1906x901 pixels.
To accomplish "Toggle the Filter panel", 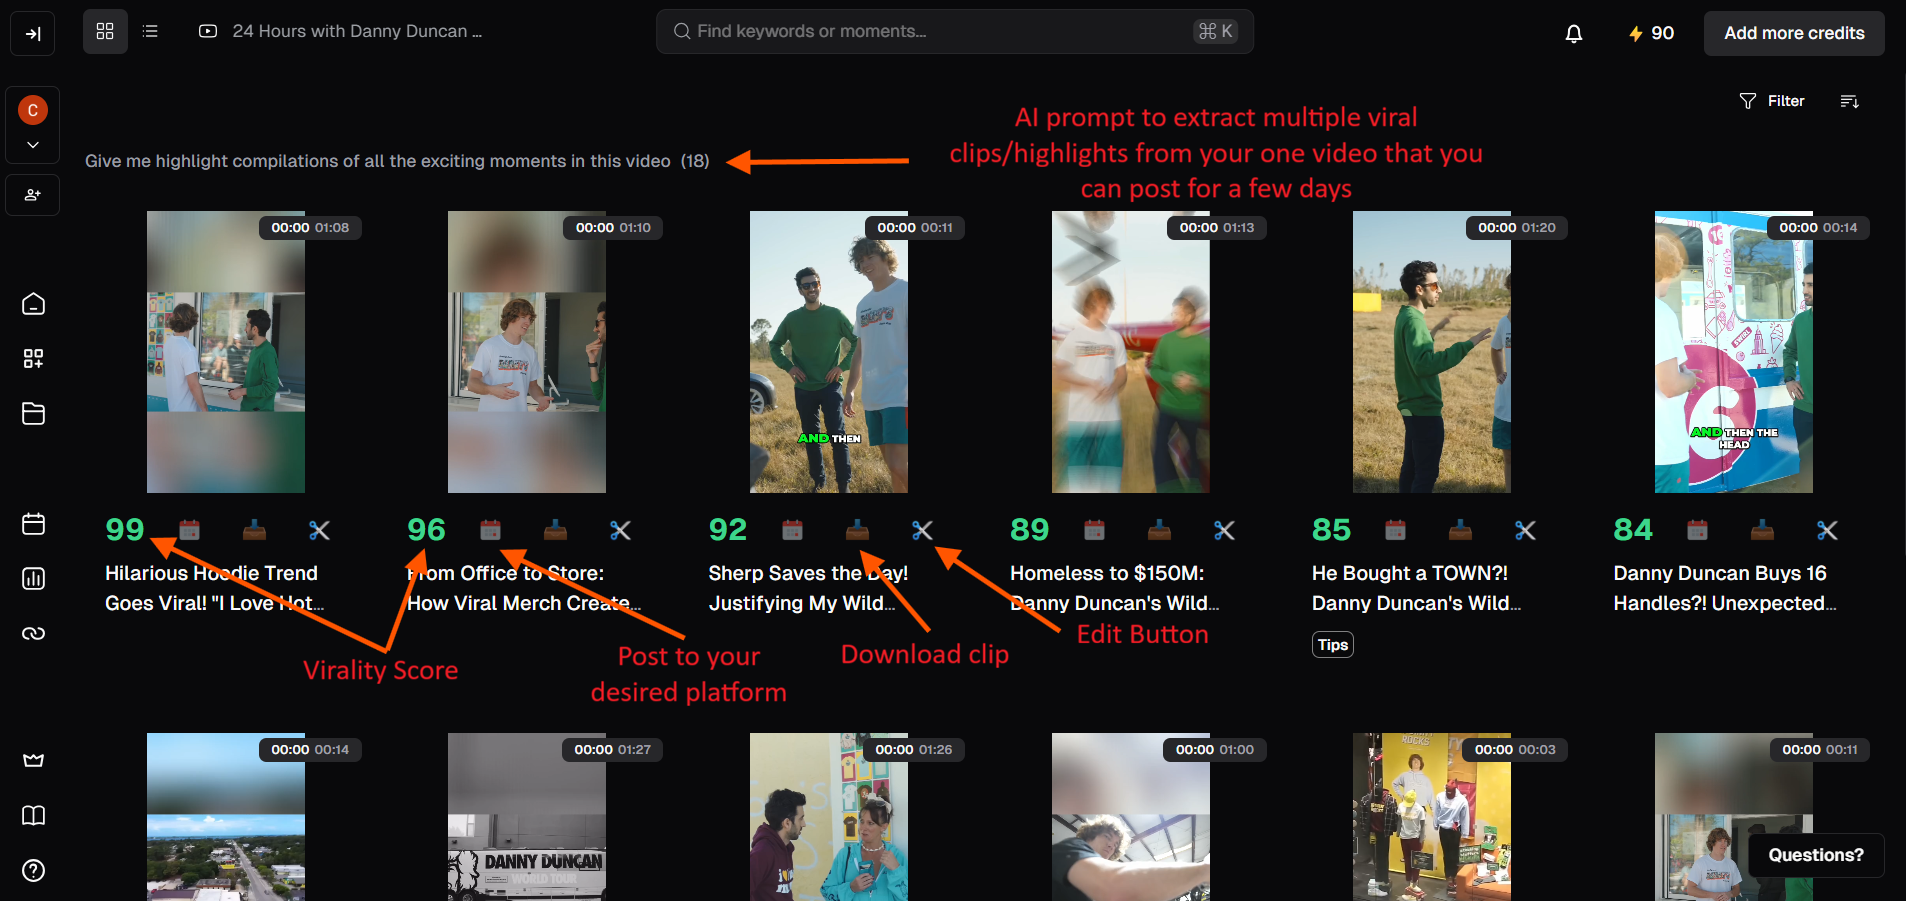I will click(1772, 100).
